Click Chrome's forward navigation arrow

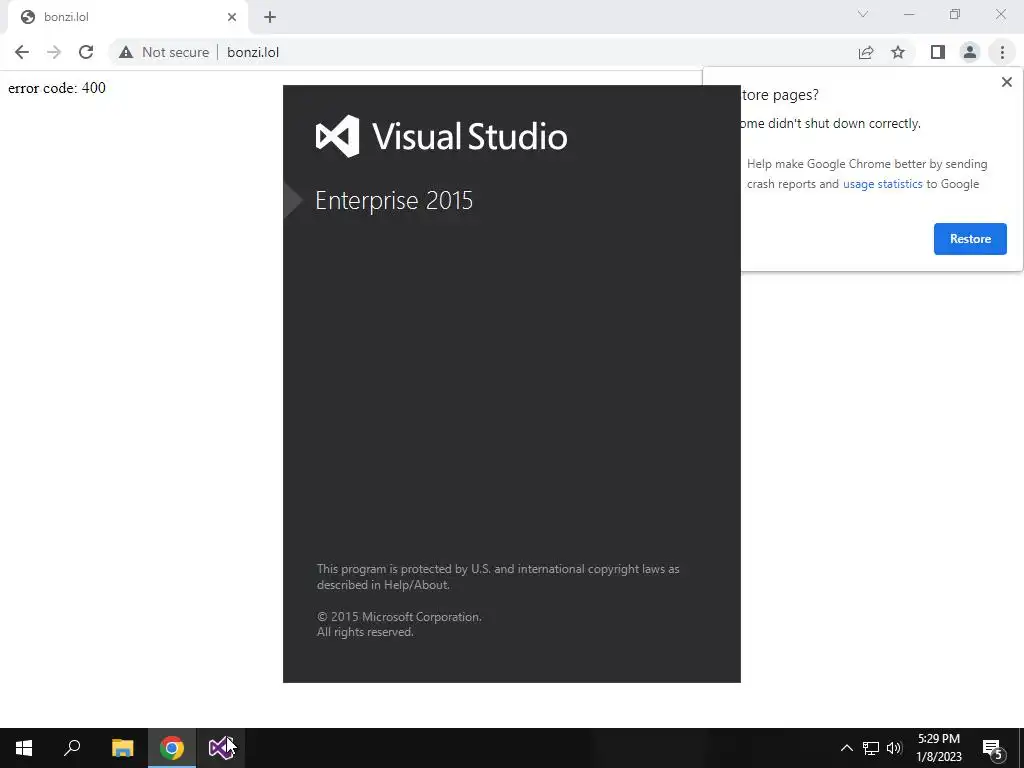pos(54,52)
